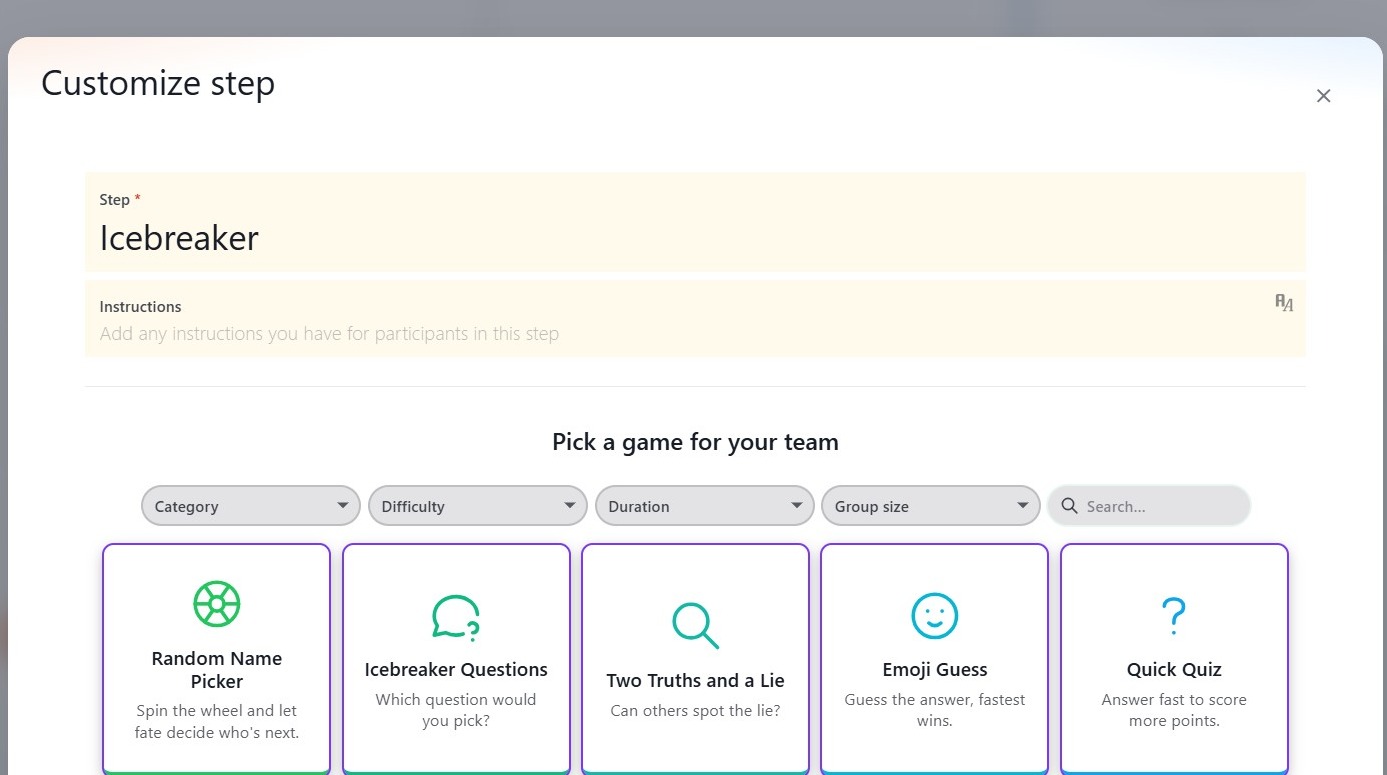Click the Random Name Picker wheel icon
This screenshot has width=1387, height=775.
point(216,604)
